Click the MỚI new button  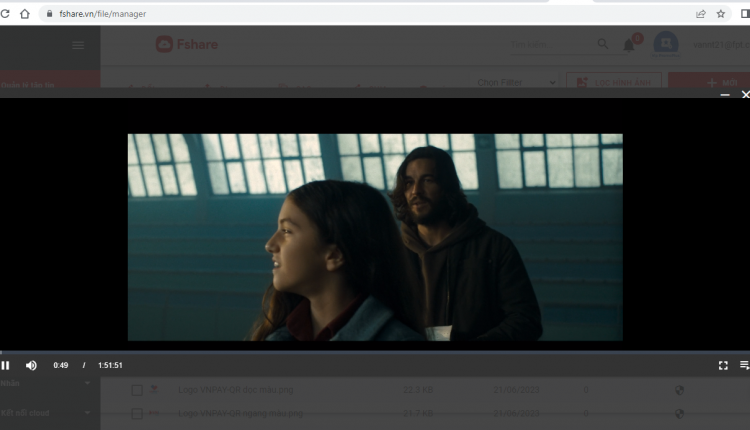(x=709, y=82)
